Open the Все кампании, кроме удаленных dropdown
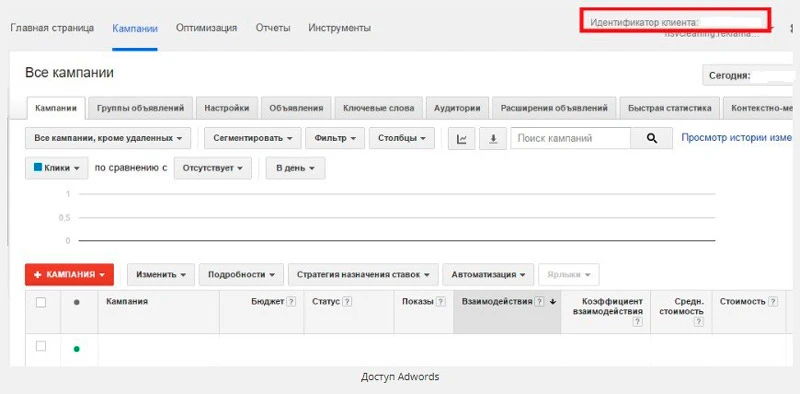The width and height of the screenshot is (800, 394). pos(108,138)
